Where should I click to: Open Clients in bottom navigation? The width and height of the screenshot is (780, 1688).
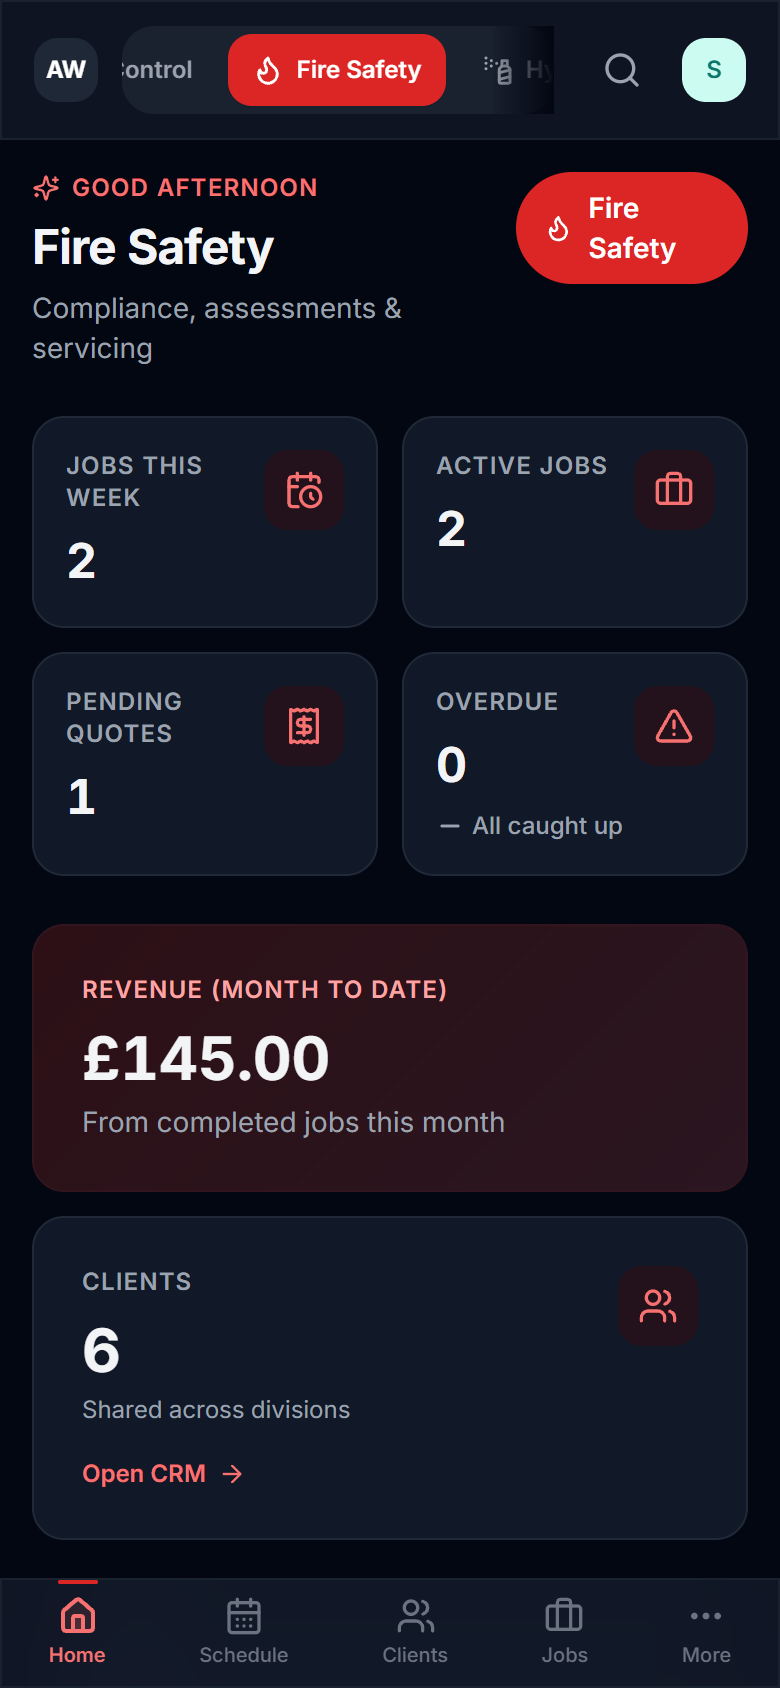point(415,1632)
